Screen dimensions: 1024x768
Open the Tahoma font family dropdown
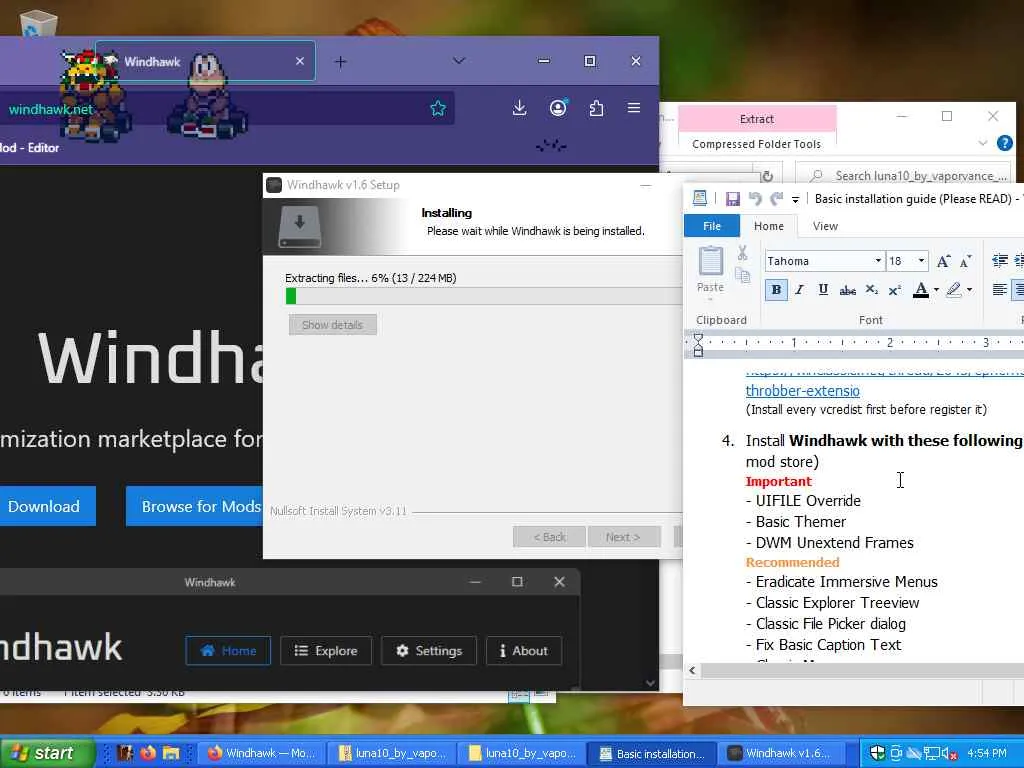(x=878, y=261)
